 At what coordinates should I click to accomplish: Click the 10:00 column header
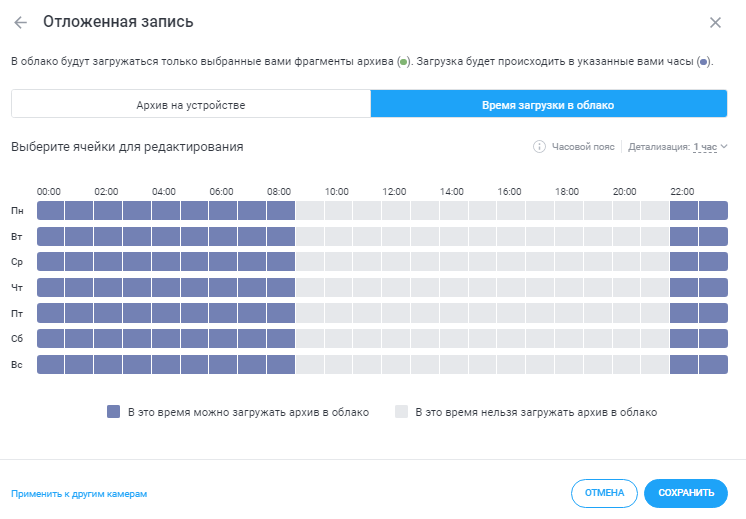[337, 191]
